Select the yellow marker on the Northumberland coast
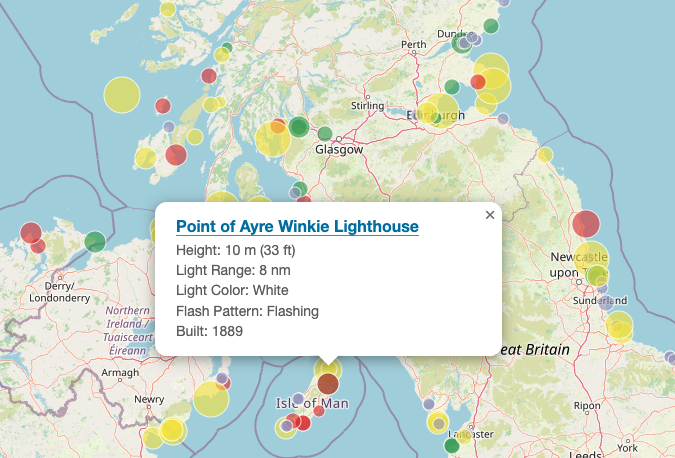 point(545,155)
